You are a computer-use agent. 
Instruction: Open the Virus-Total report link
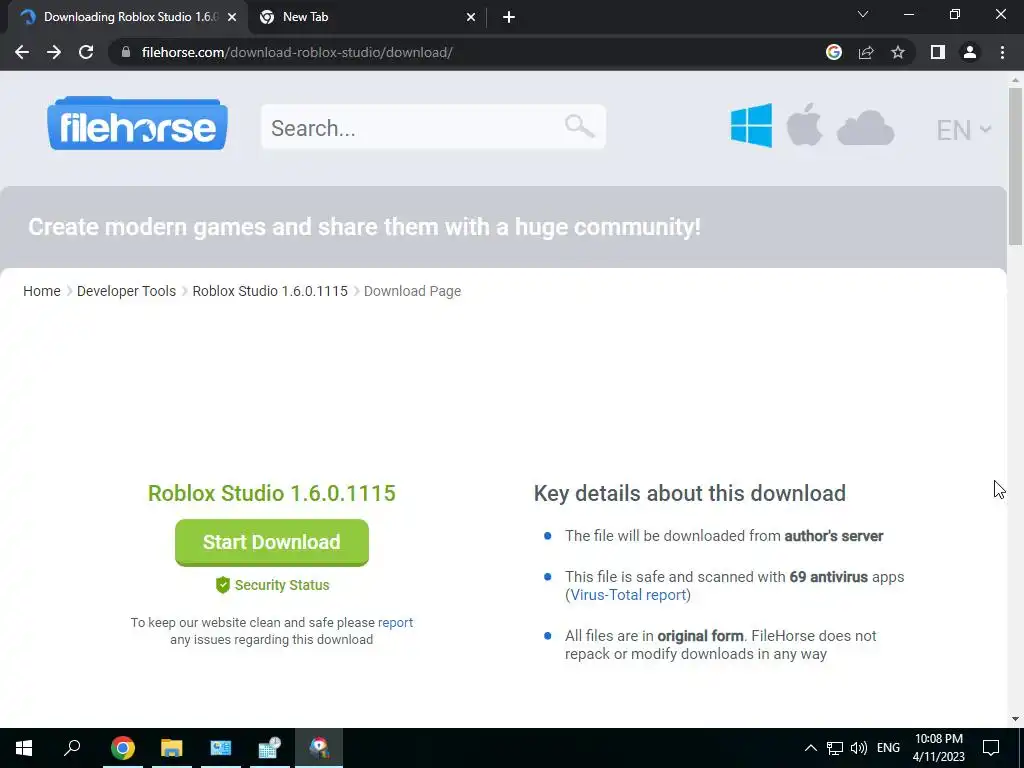[x=628, y=595]
